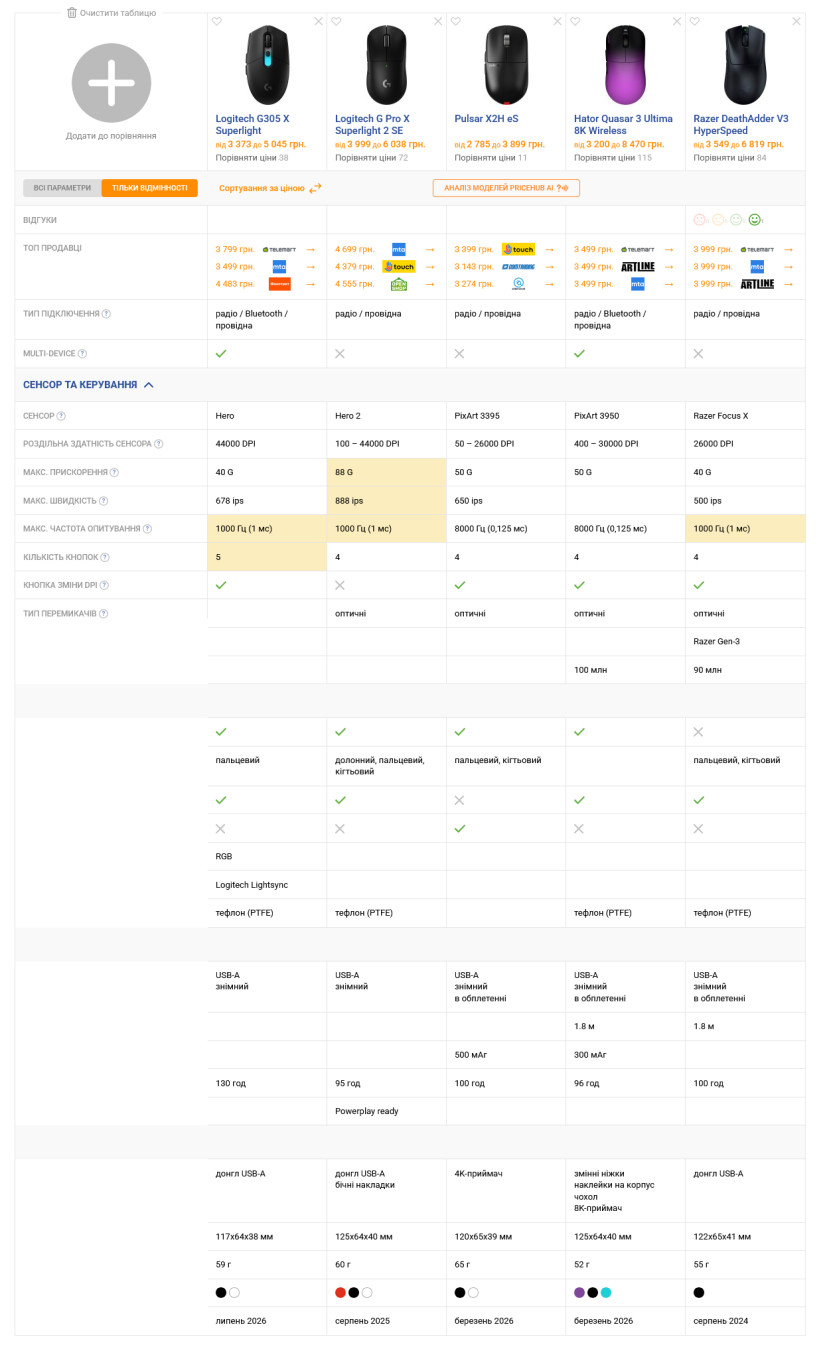Select the white swatch under Logitech G305 X
835x1345 pixels.
(x=234, y=1293)
